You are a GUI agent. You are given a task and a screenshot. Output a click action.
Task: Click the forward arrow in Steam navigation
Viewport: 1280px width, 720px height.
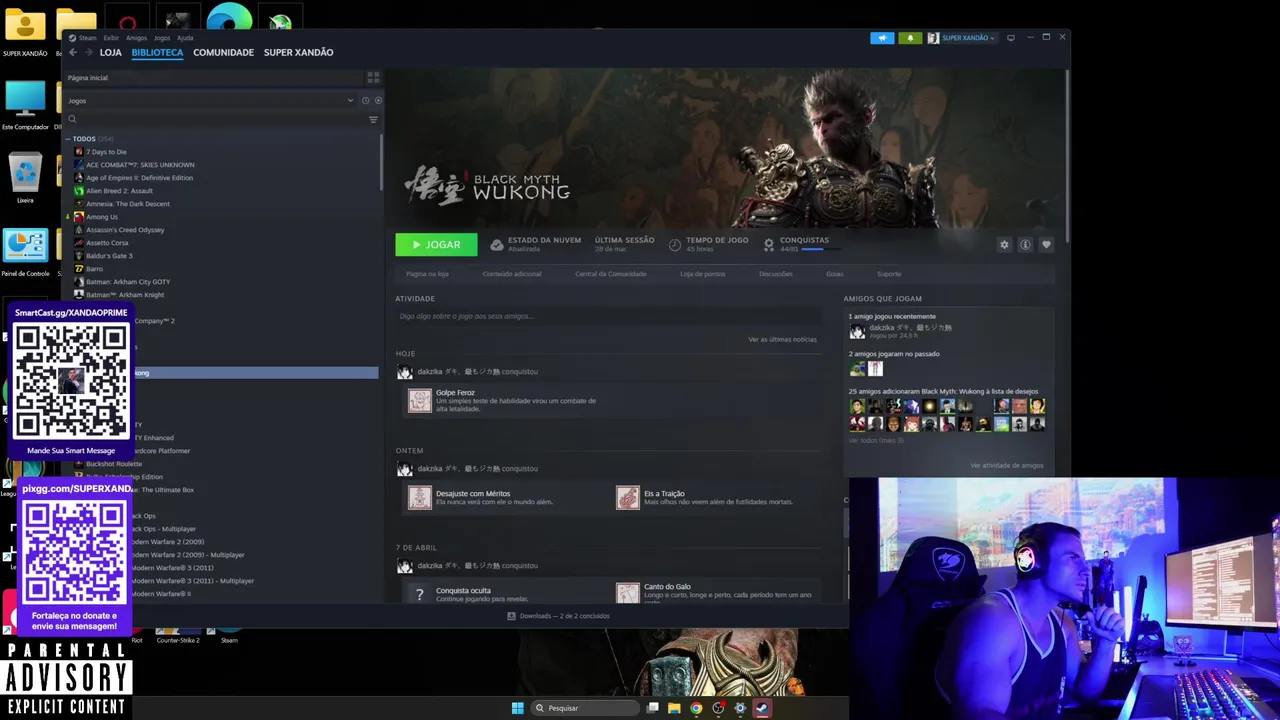pos(88,52)
